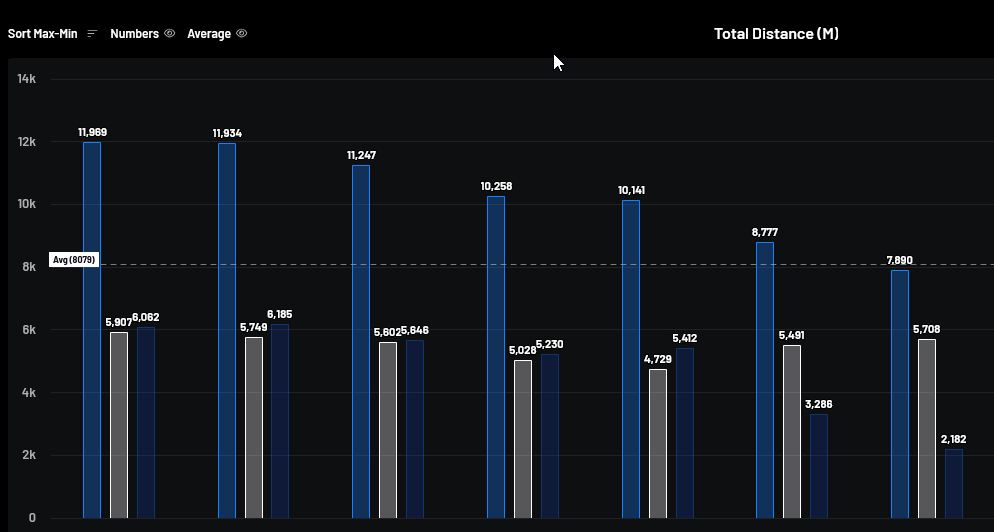Click the value text 5,708
The image size is (994, 532).
pyautogui.click(x=927, y=330)
